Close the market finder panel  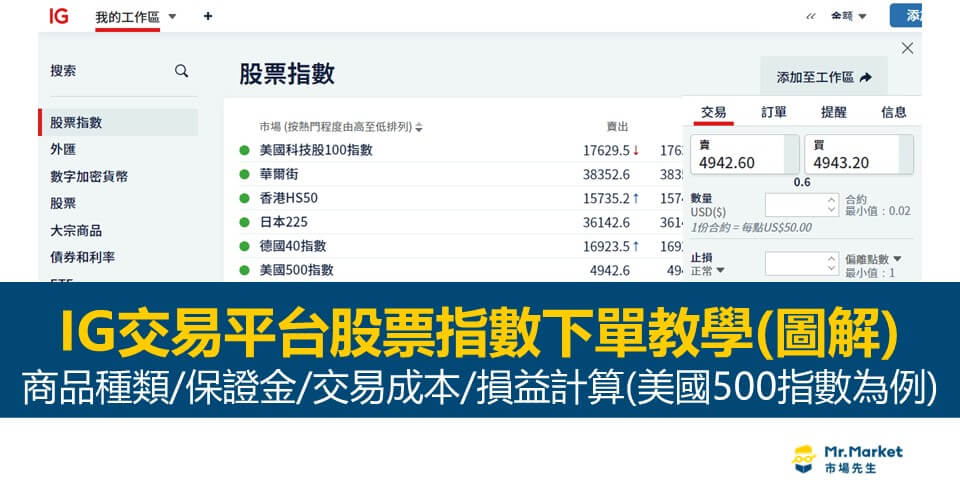[907, 48]
